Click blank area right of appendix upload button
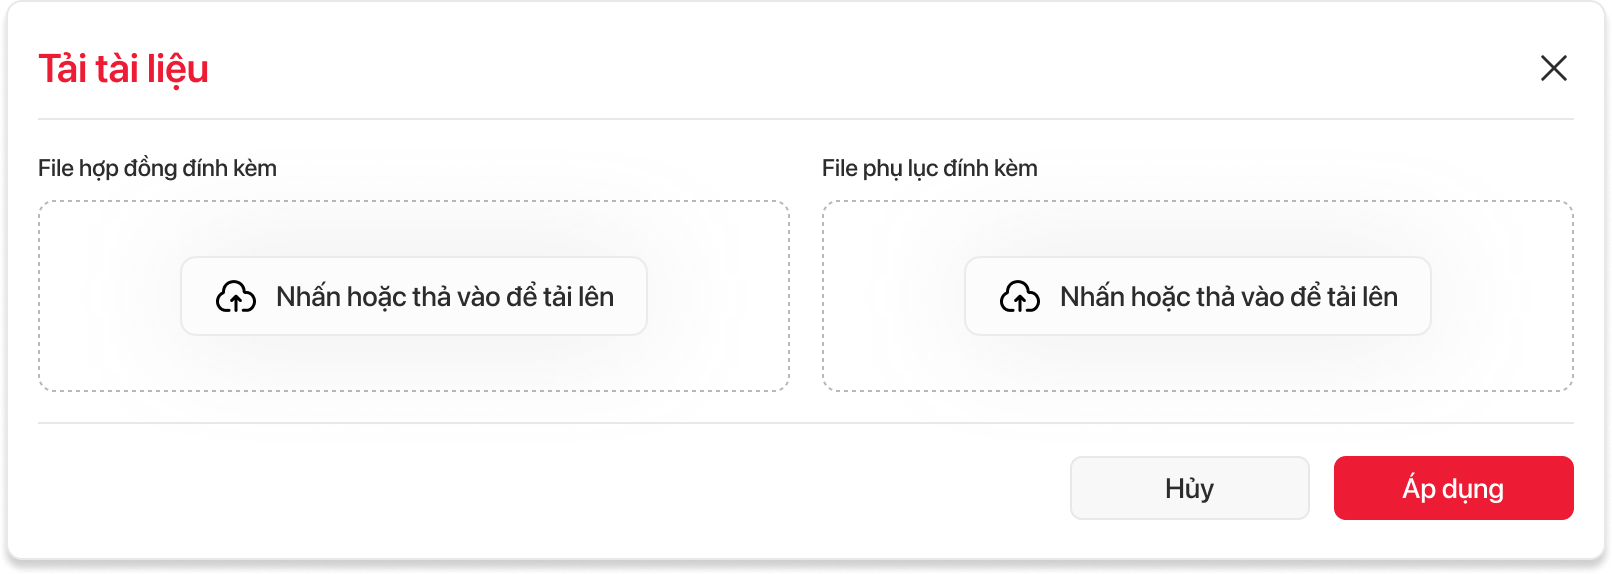The width and height of the screenshot is (1612, 574). [1500, 296]
